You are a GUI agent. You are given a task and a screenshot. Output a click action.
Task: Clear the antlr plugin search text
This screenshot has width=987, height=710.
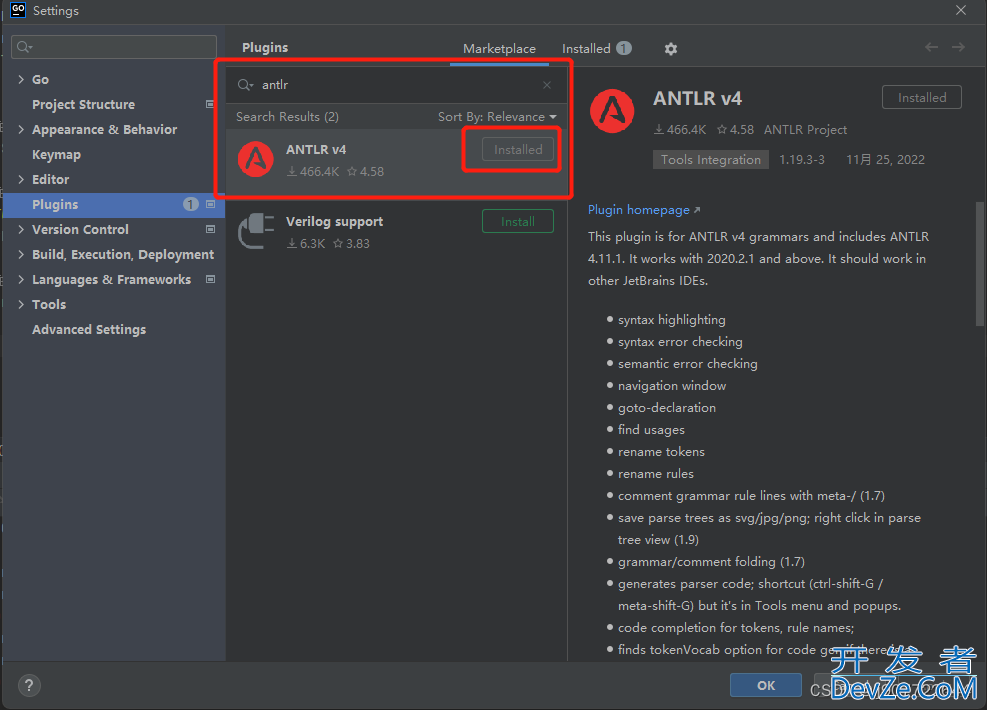click(x=547, y=85)
